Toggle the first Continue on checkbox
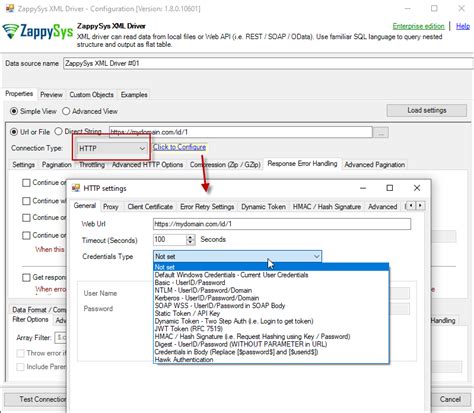This screenshot has width=474, height=413. point(26,183)
